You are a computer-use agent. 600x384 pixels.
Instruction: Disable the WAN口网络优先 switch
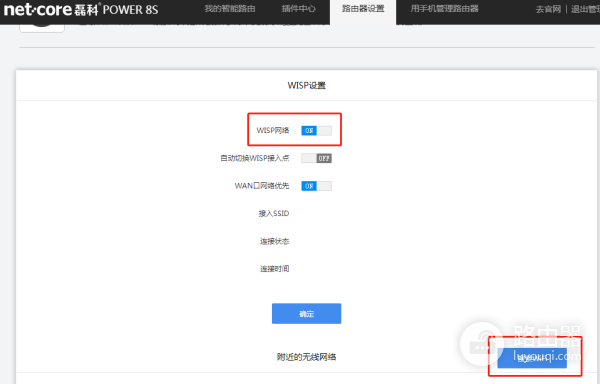tap(316, 186)
